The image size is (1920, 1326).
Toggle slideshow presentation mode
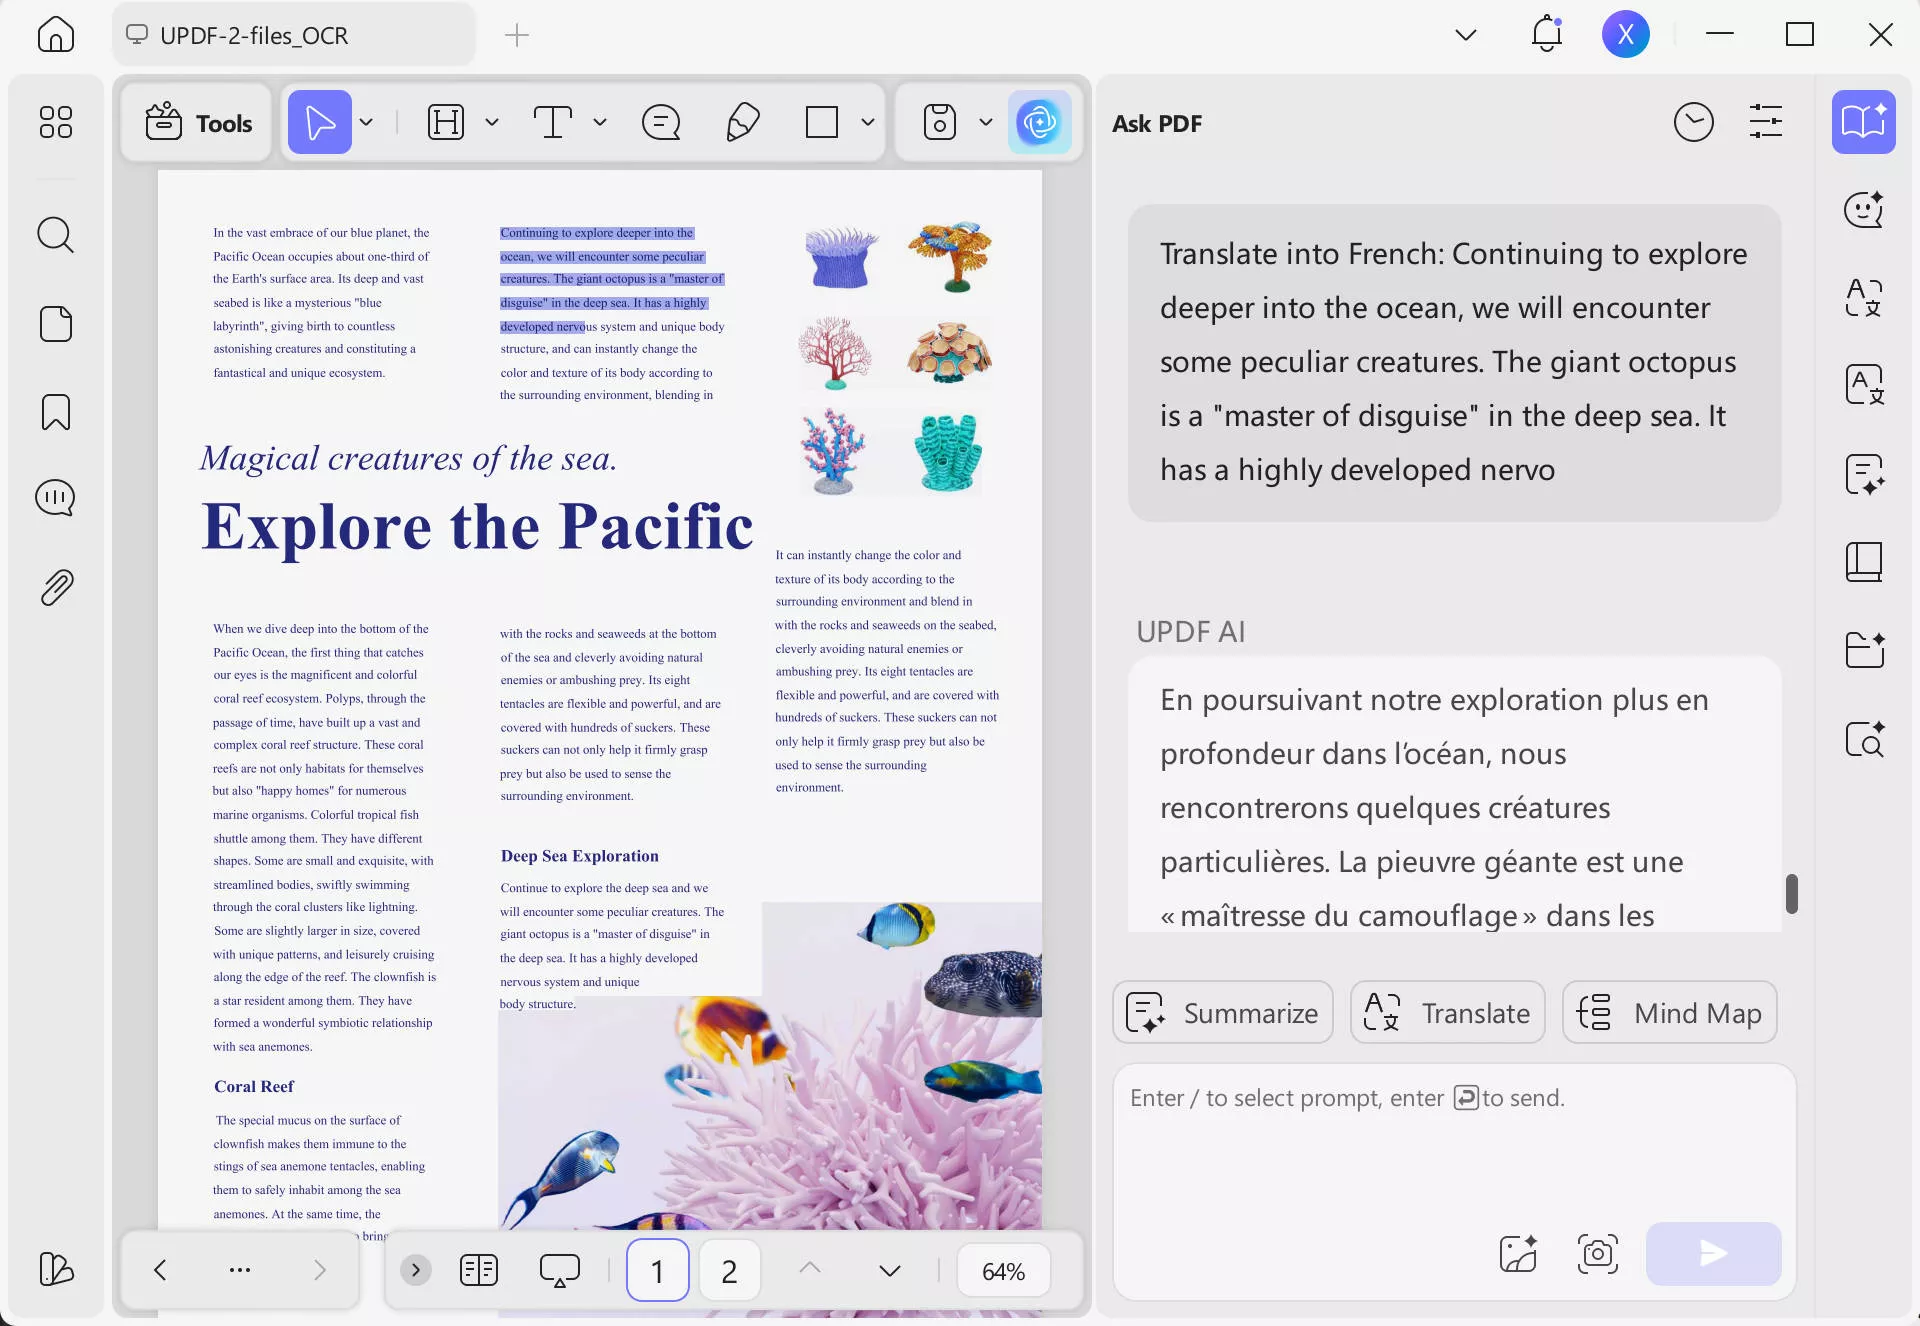coord(559,1270)
